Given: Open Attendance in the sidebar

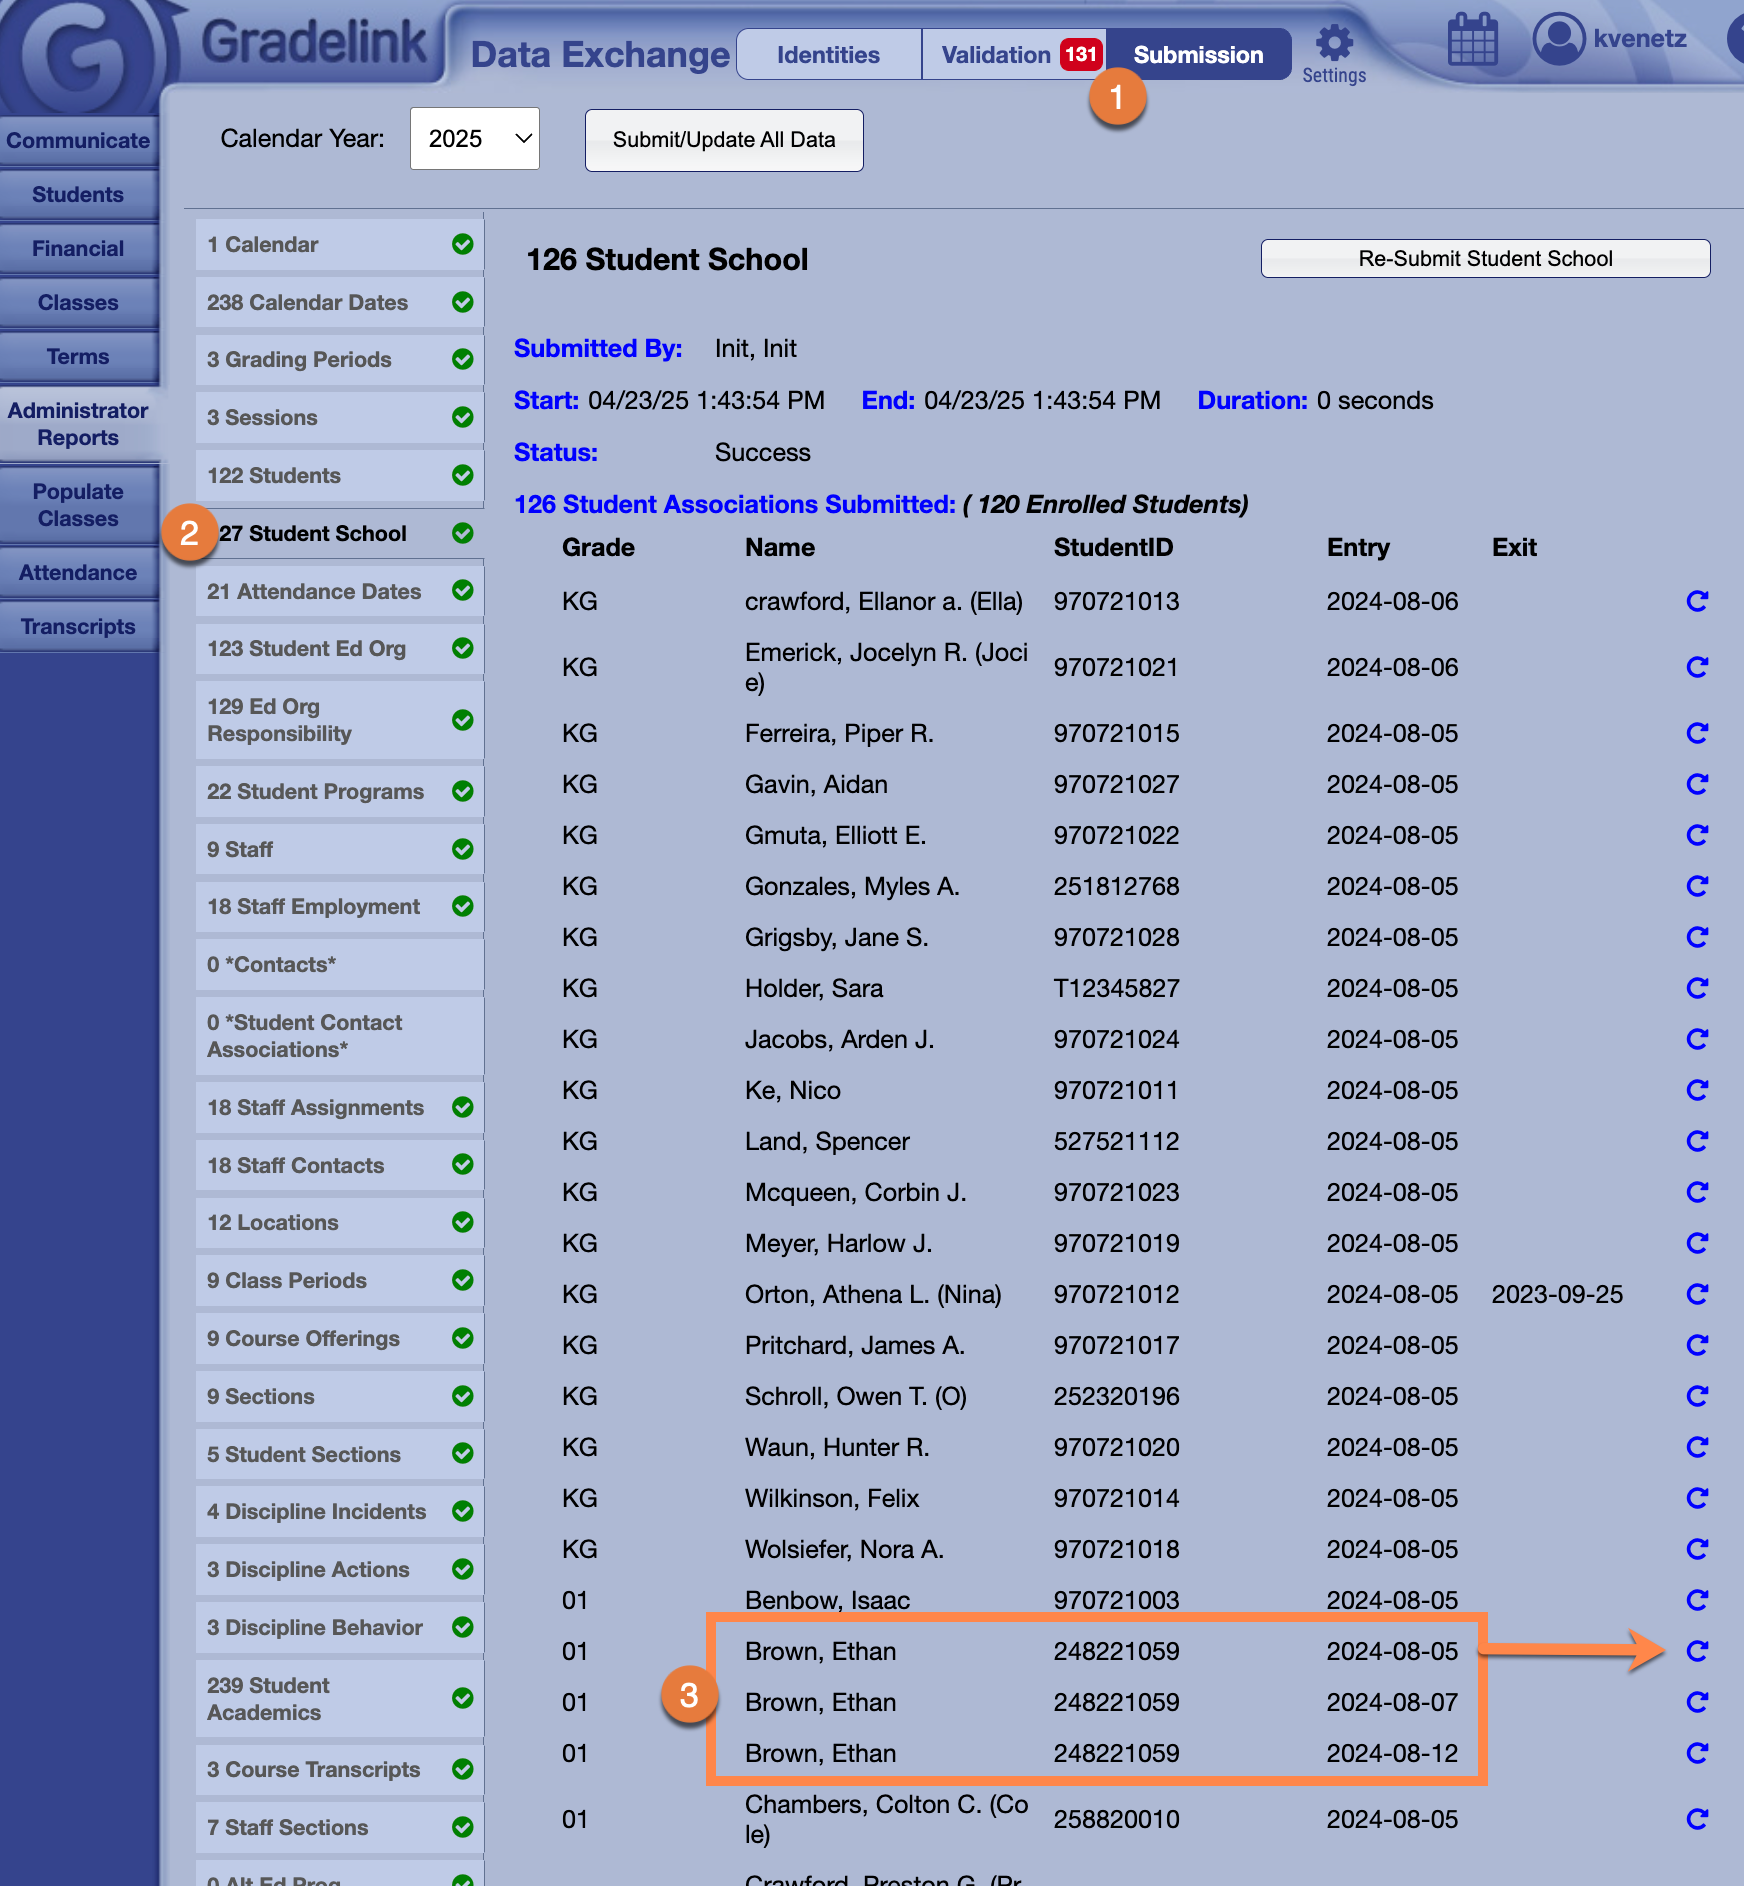Looking at the screenshot, I should coord(78,573).
